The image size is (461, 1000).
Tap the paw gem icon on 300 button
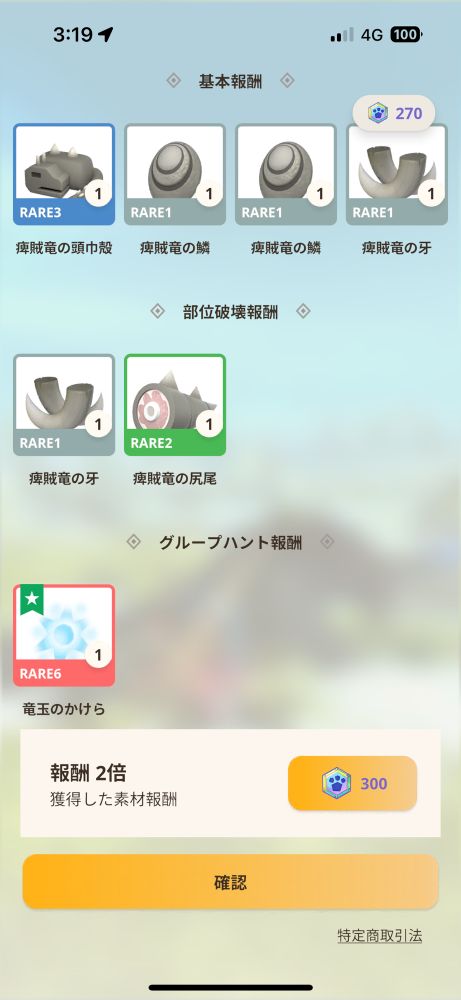point(336,783)
